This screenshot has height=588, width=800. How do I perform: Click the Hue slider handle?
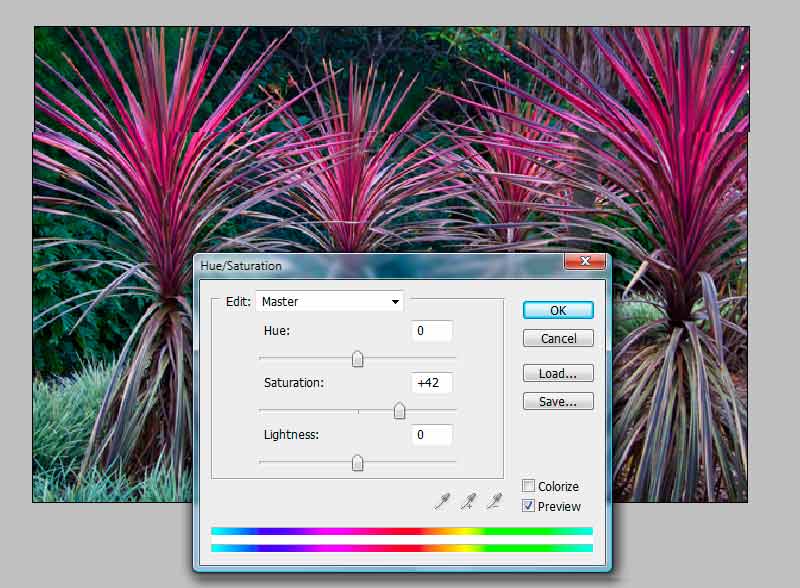tap(358, 359)
